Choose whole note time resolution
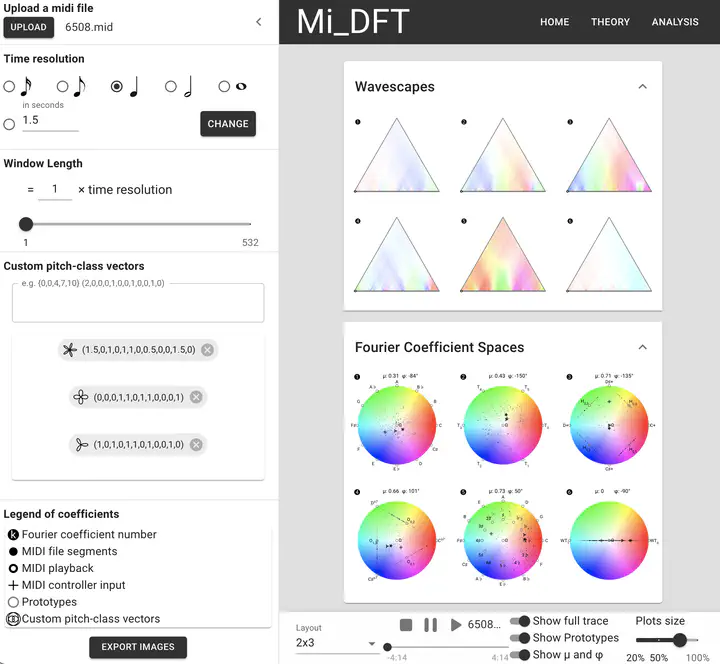 pyautogui.click(x=224, y=87)
